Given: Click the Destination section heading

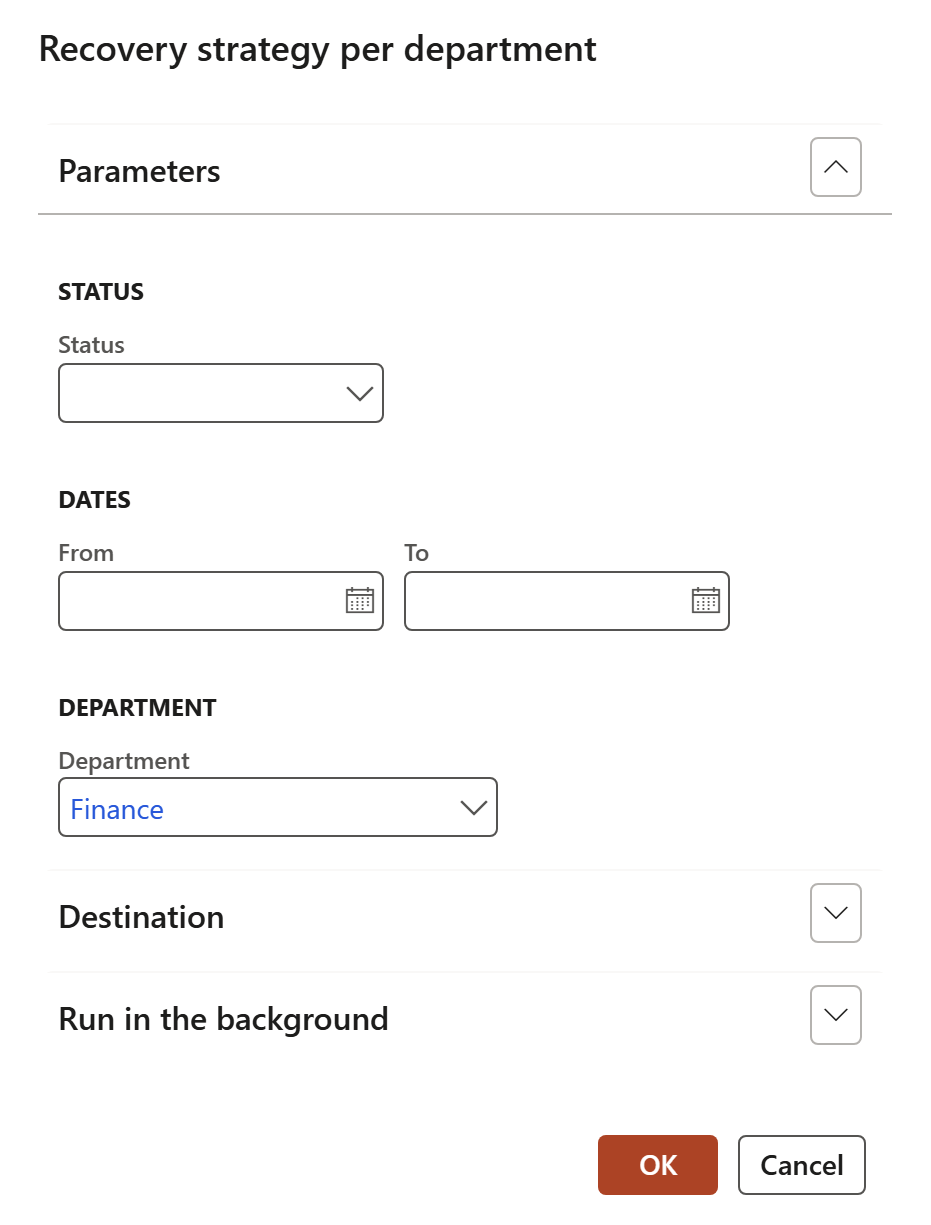Looking at the screenshot, I should pyautogui.click(x=142, y=917).
